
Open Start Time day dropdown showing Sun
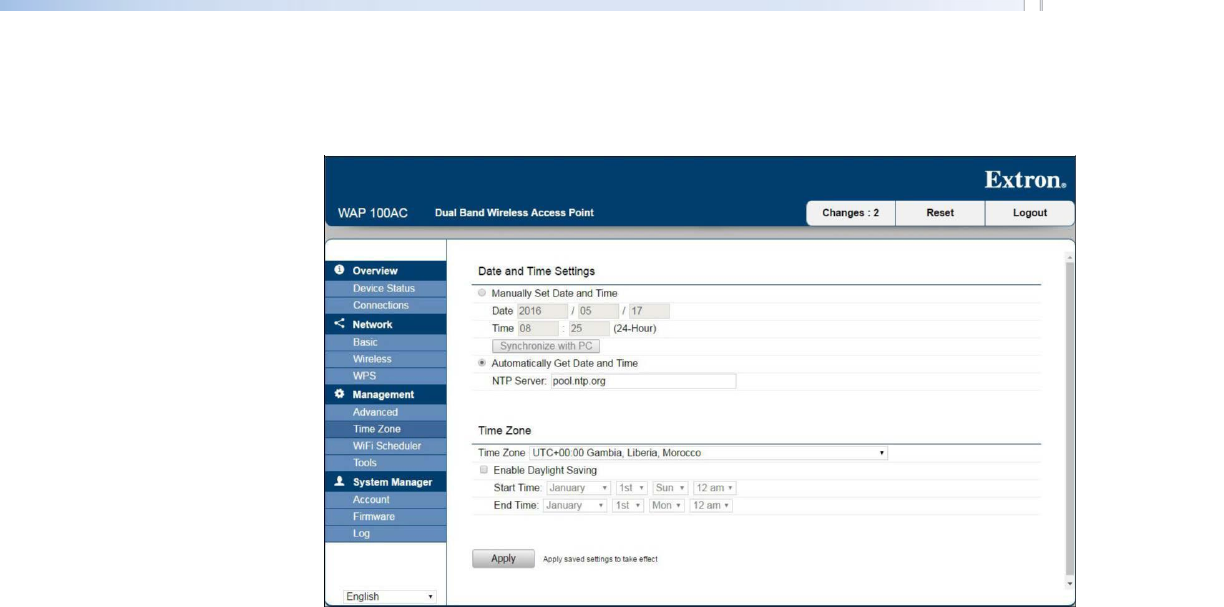click(x=671, y=488)
